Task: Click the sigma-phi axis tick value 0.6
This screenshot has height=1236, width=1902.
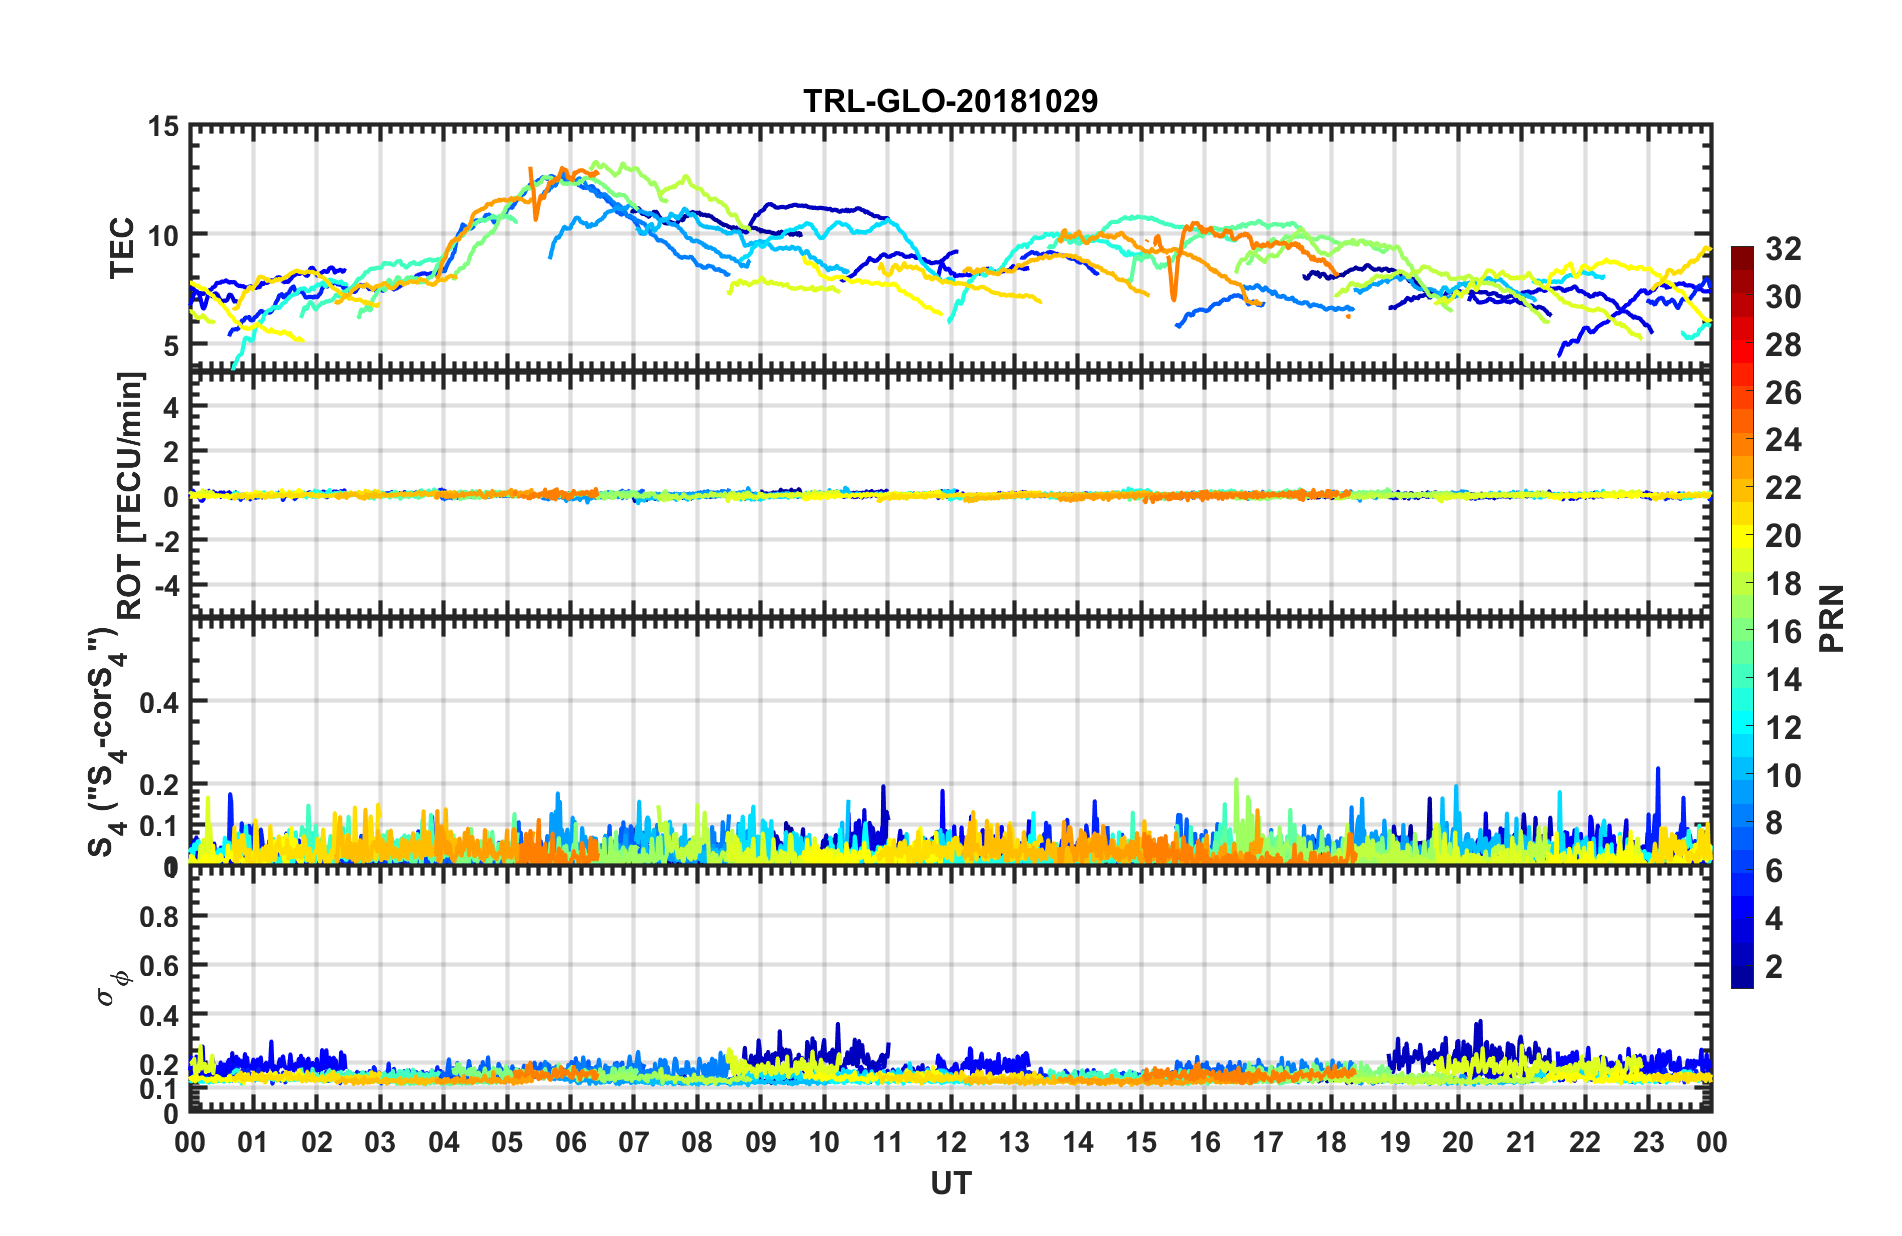Action: [159, 966]
